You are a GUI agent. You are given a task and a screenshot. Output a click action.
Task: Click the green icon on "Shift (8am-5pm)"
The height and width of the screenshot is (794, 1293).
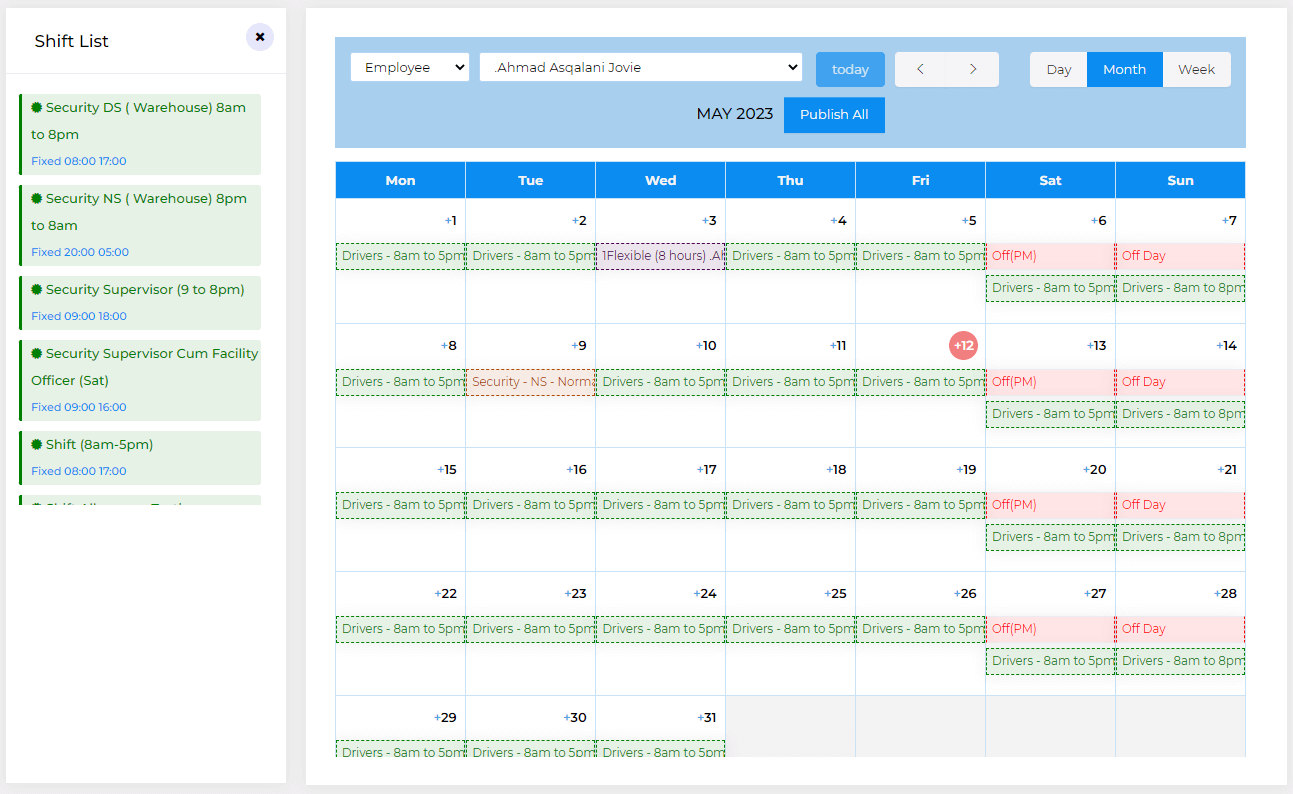click(37, 444)
